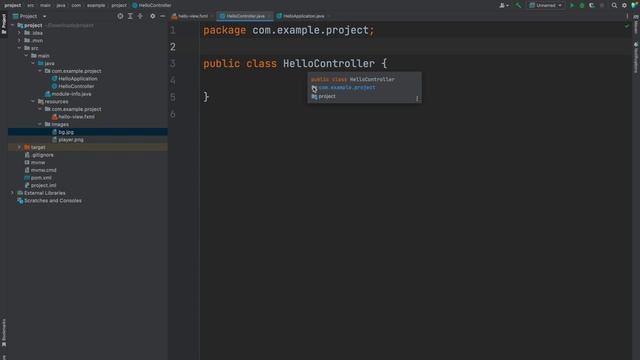
Task: Click Expand All in Project panel
Action: [130, 16]
